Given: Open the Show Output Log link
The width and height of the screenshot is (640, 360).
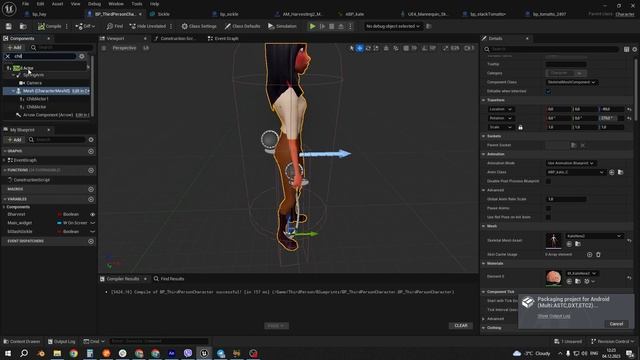Looking at the screenshot, I should click(x=554, y=316).
